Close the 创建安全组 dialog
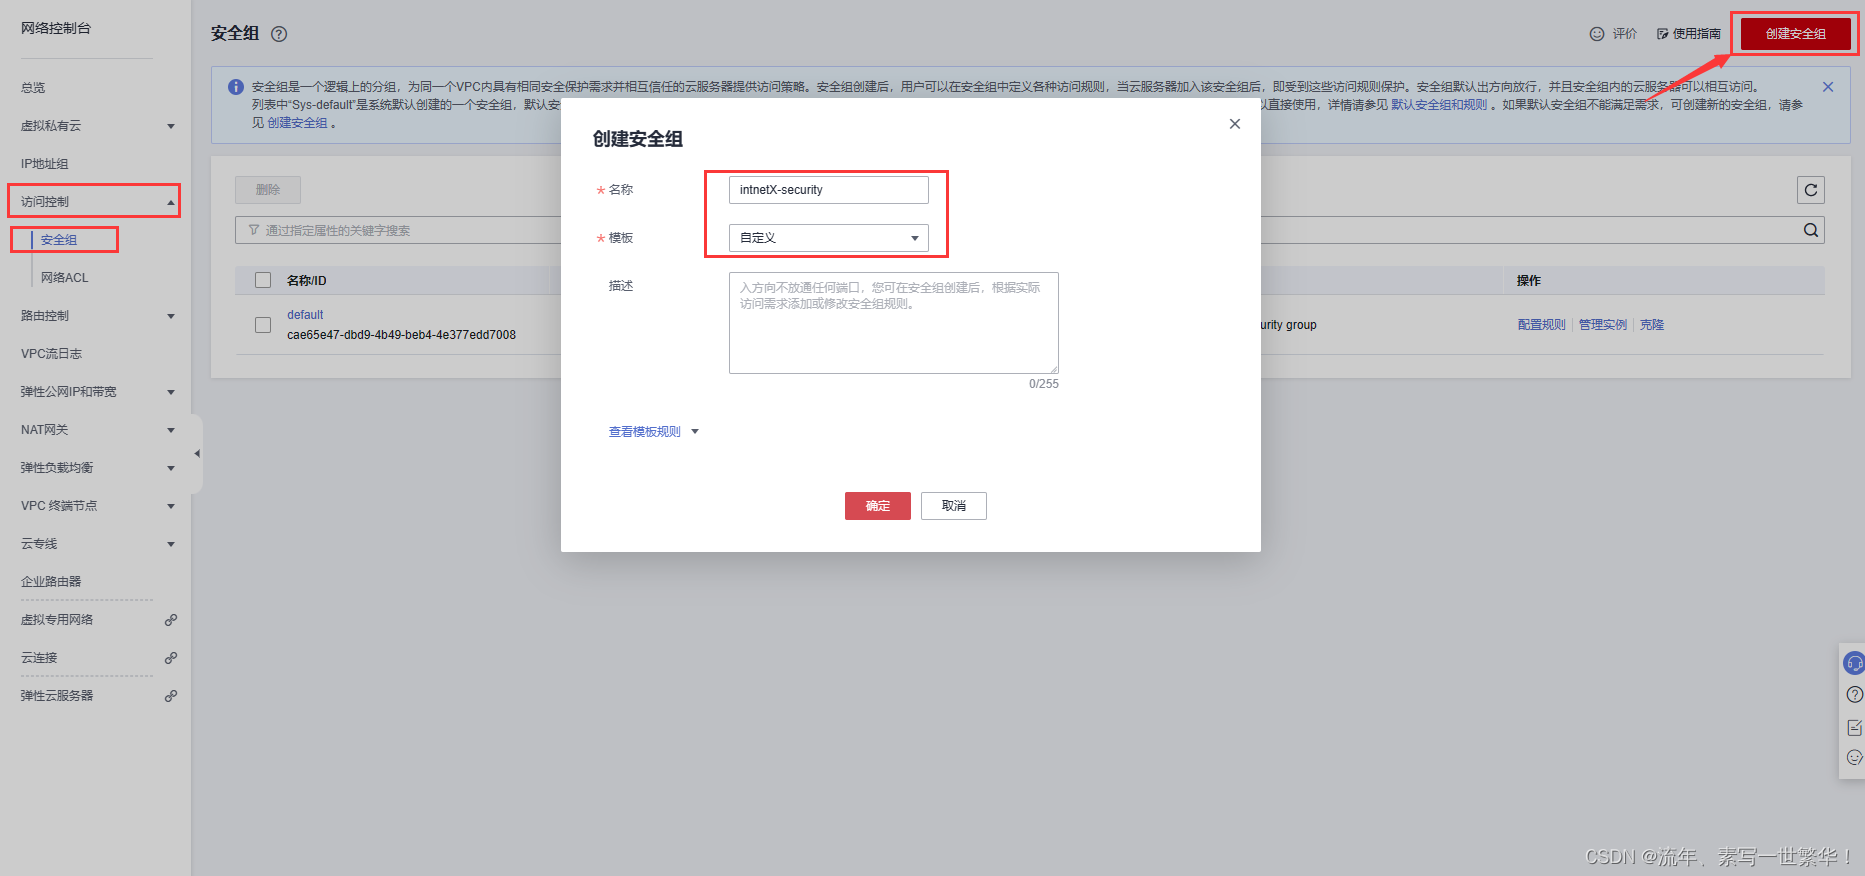The height and width of the screenshot is (876, 1865). click(1235, 124)
